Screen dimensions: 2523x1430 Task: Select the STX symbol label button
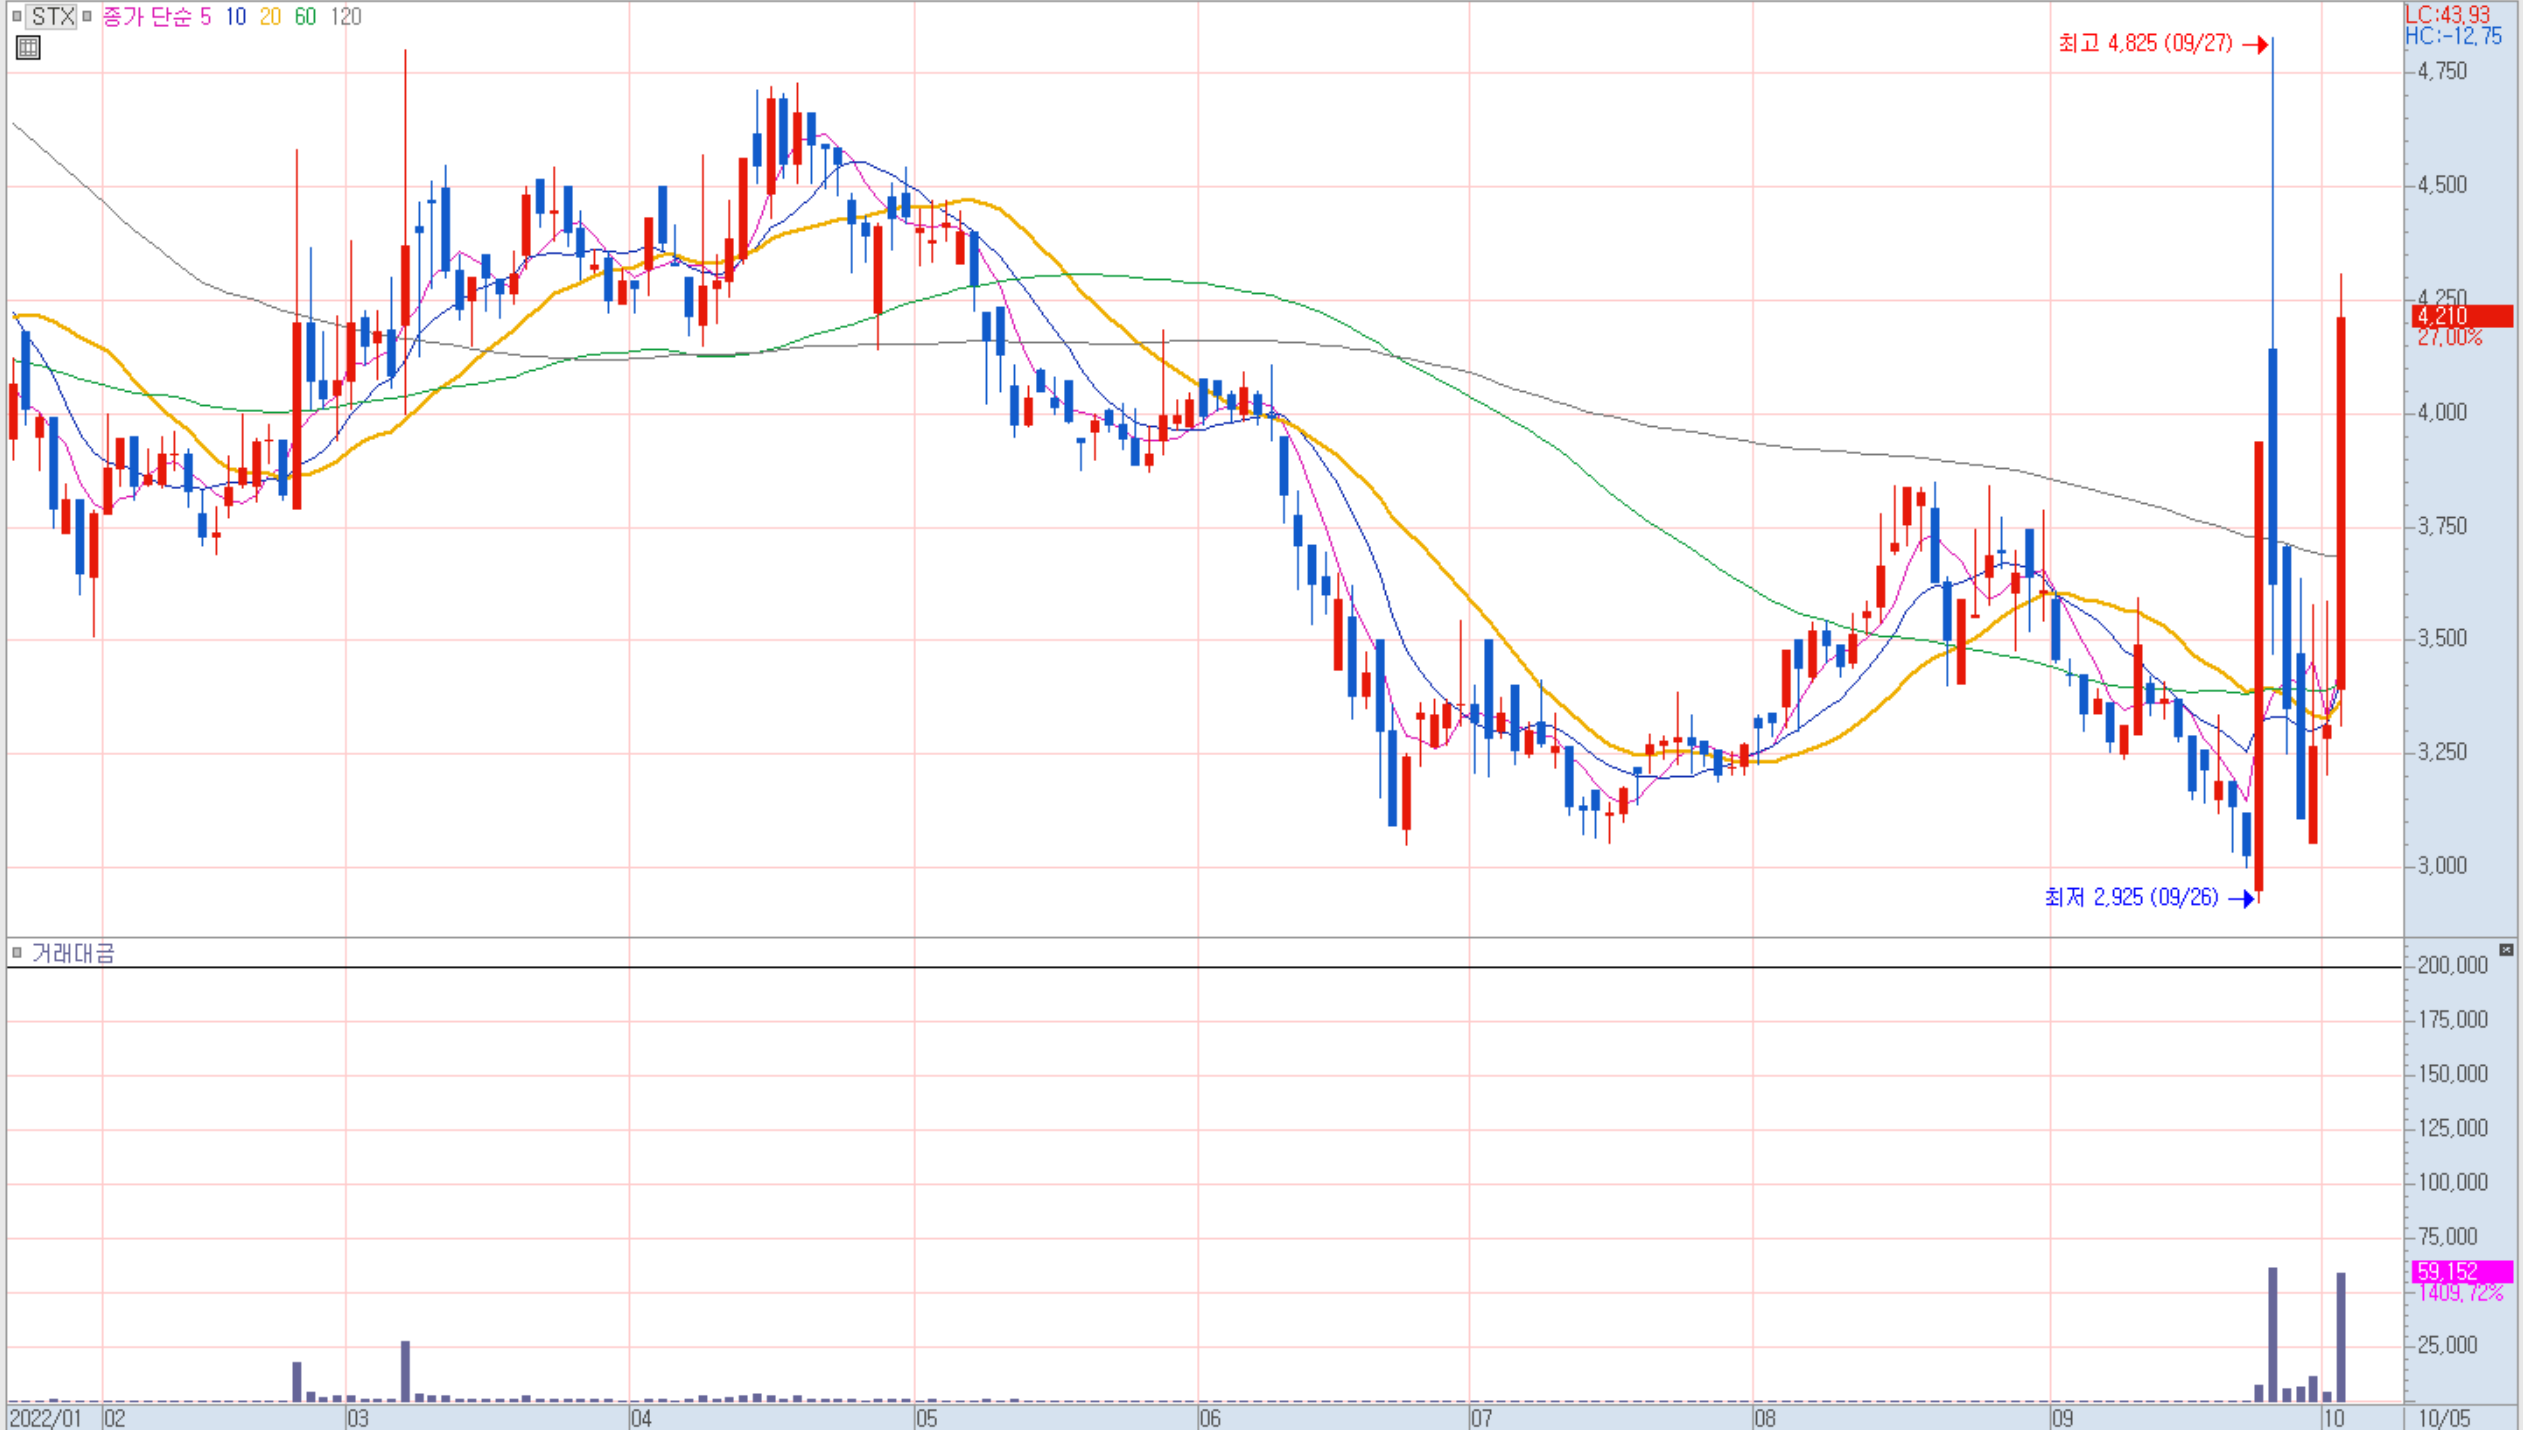pyautogui.click(x=52, y=16)
